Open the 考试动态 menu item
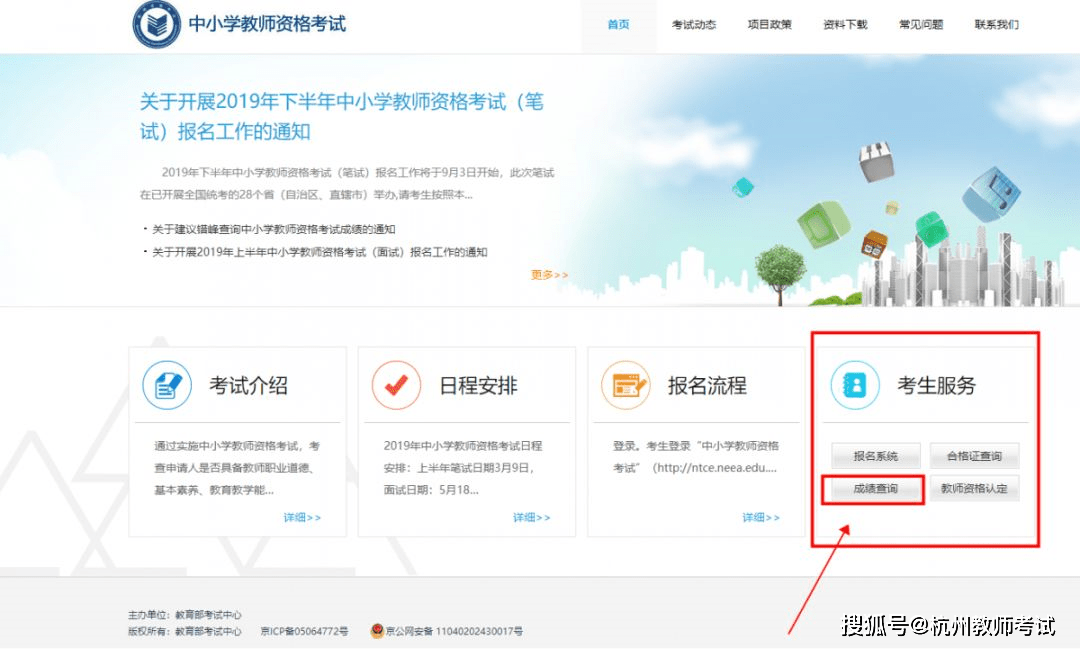Image resolution: width=1080 pixels, height=649 pixels. click(694, 25)
